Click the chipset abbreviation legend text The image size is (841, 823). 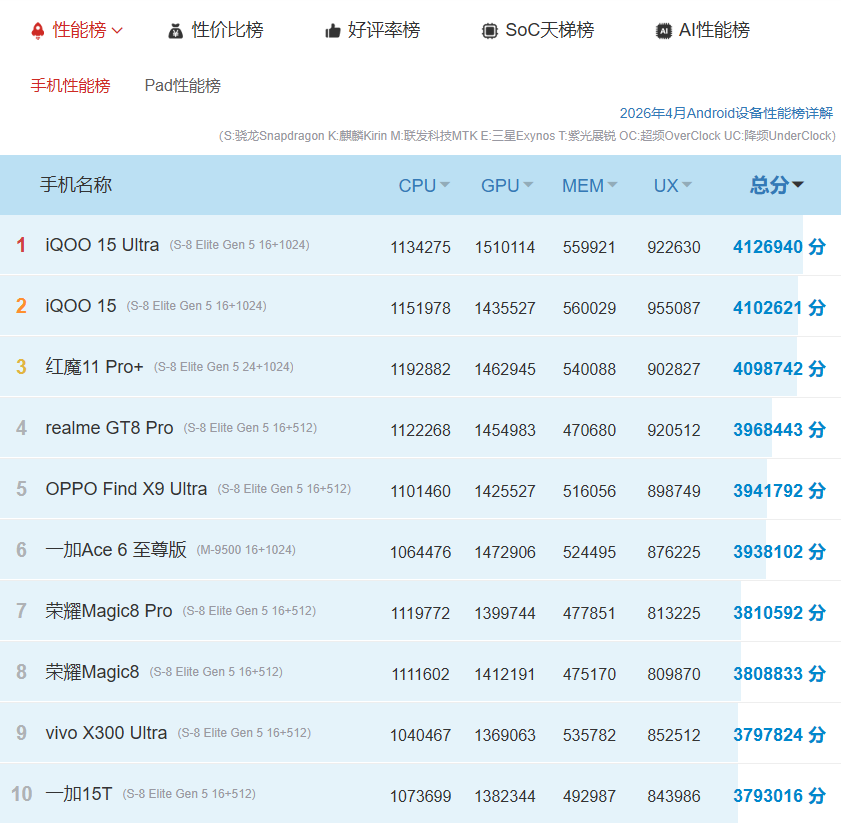pyautogui.click(x=527, y=136)
